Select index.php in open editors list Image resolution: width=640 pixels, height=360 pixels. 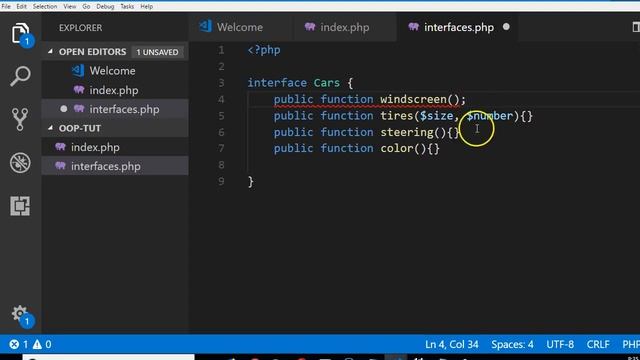(115, 90)
